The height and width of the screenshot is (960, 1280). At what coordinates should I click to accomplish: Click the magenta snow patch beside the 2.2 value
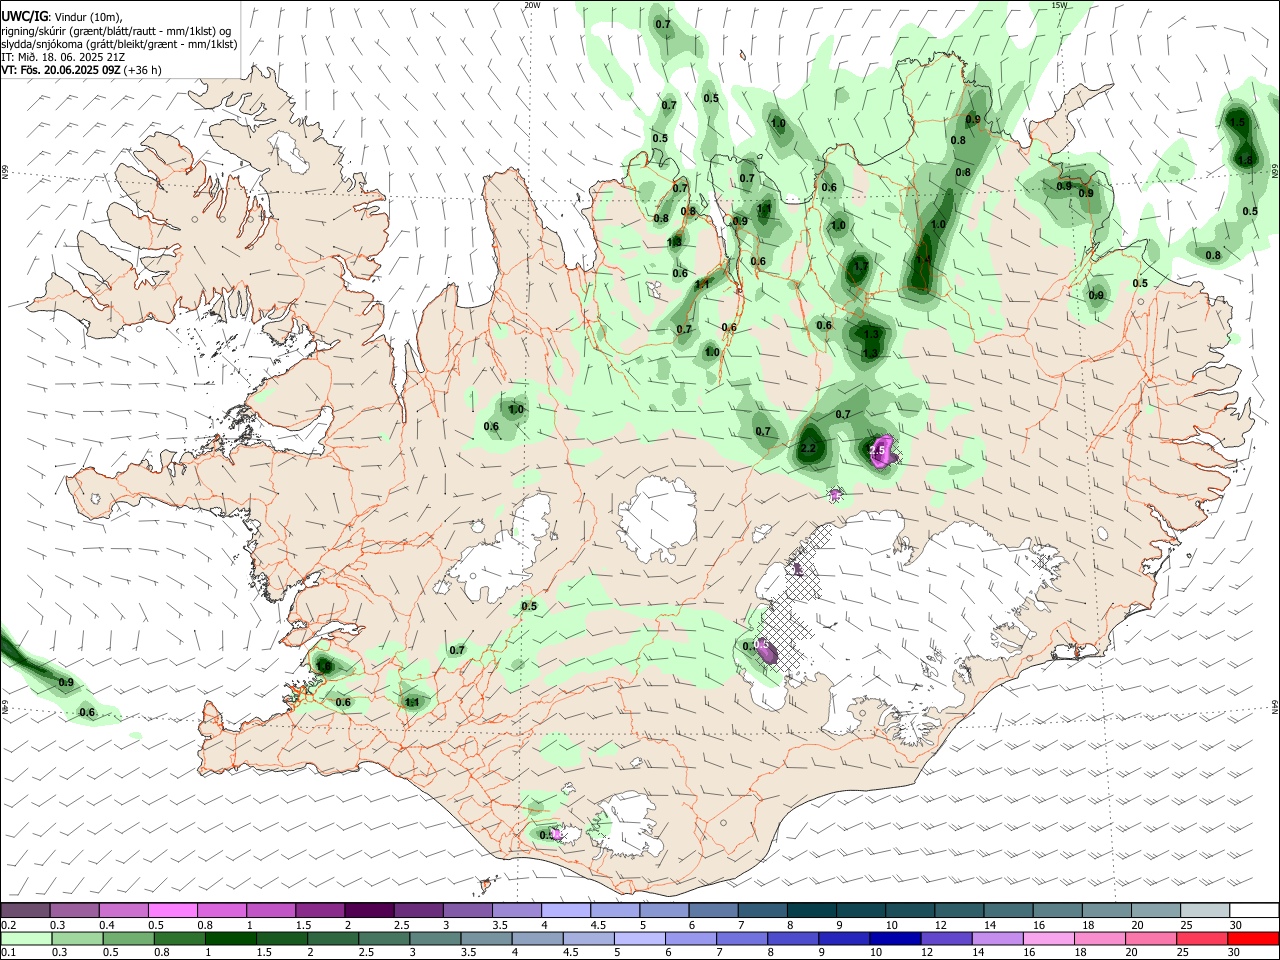882,450
